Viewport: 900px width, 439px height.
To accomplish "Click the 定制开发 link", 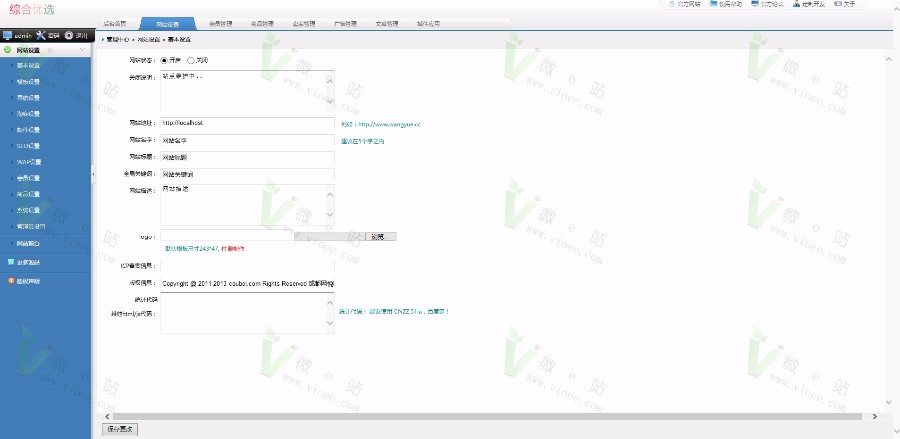I will (x=813, y=3).
